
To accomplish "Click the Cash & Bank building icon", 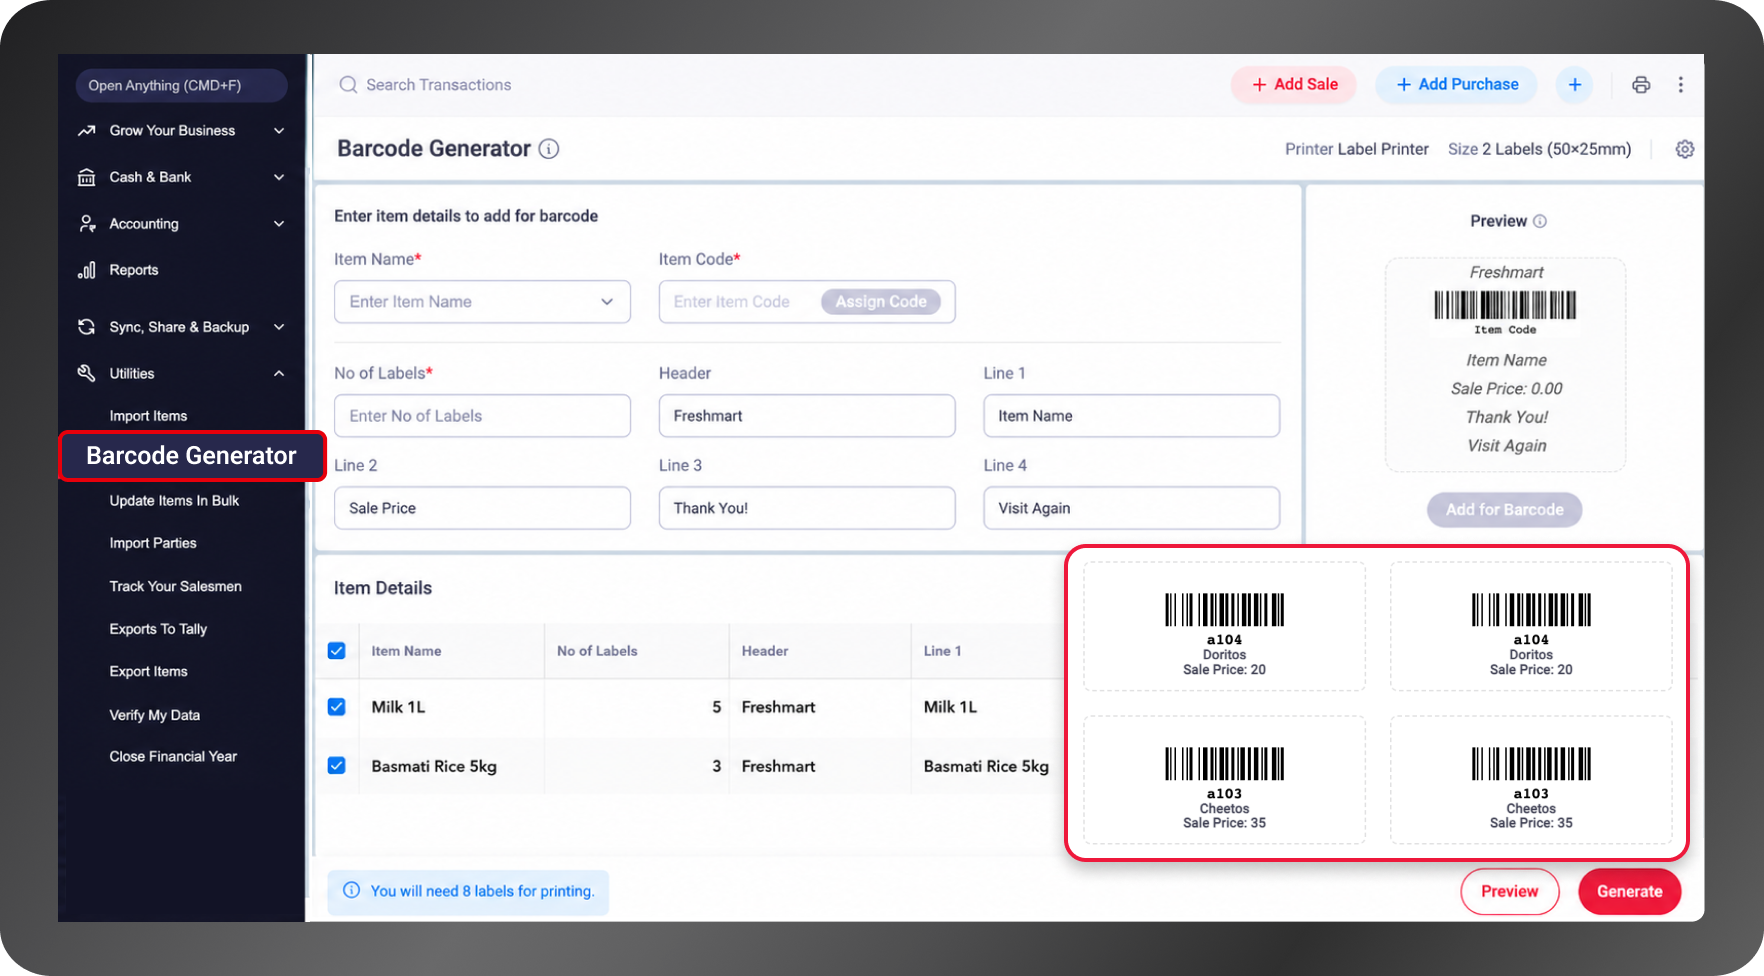I will tap(87, 177).
